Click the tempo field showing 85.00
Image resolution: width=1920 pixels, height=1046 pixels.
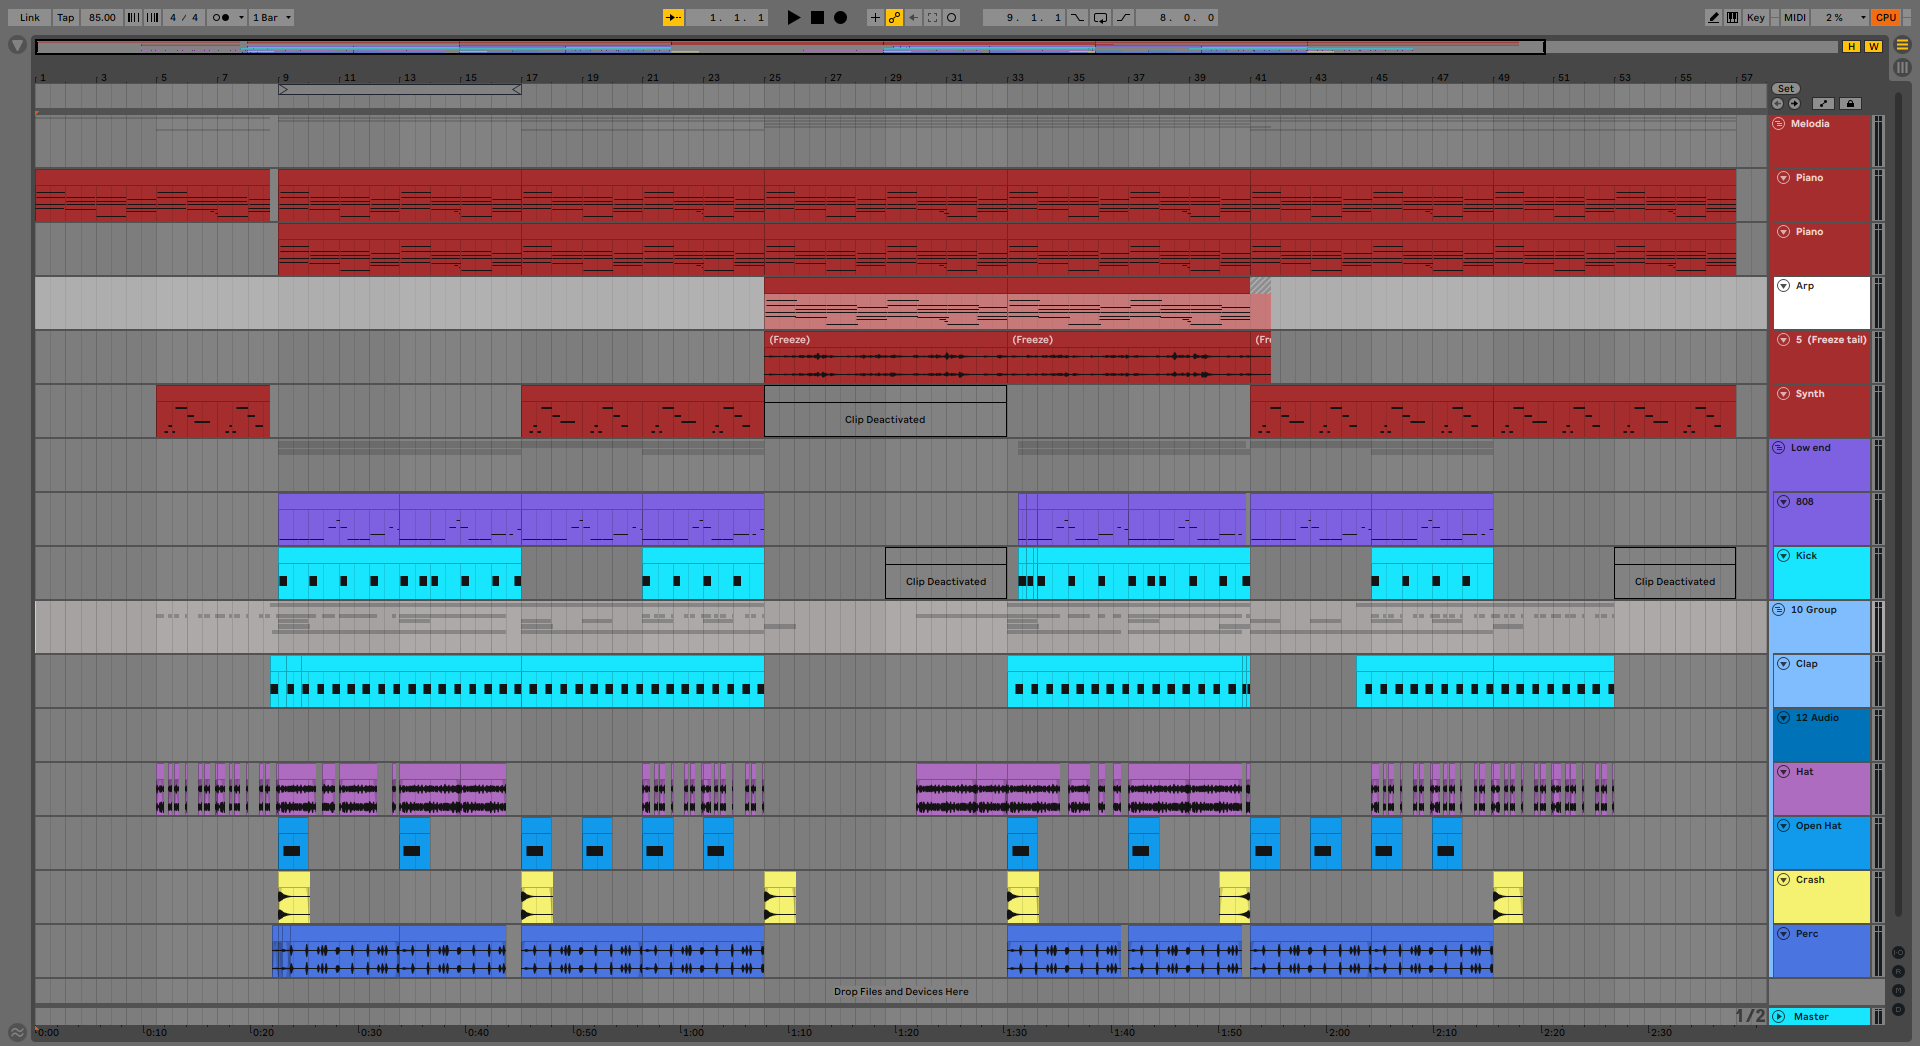(x=102, y=17)
